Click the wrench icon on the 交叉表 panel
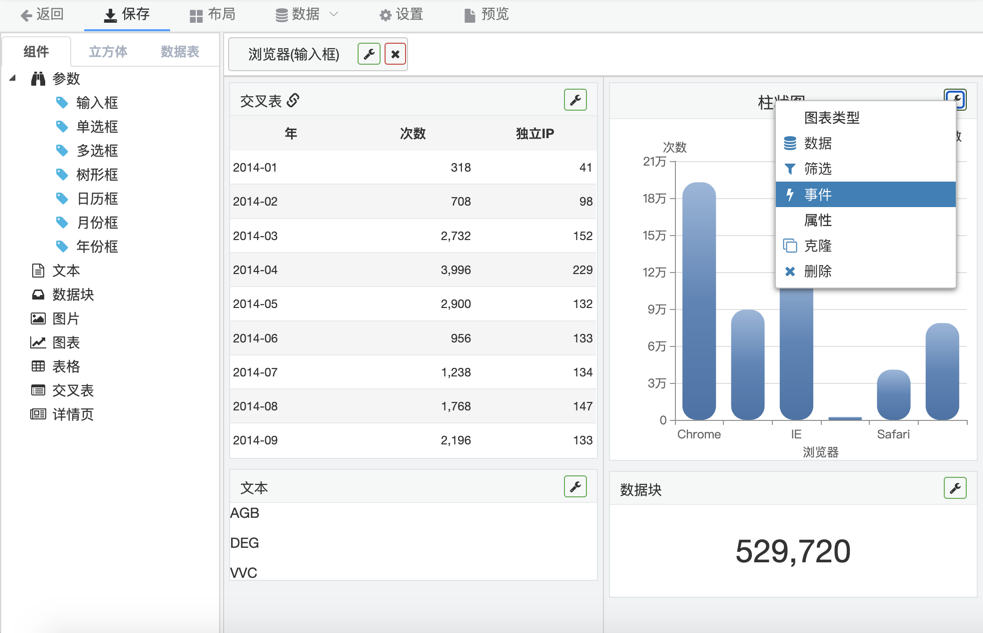The width and height of the screenshot is (983, 633). click(575, 100)
